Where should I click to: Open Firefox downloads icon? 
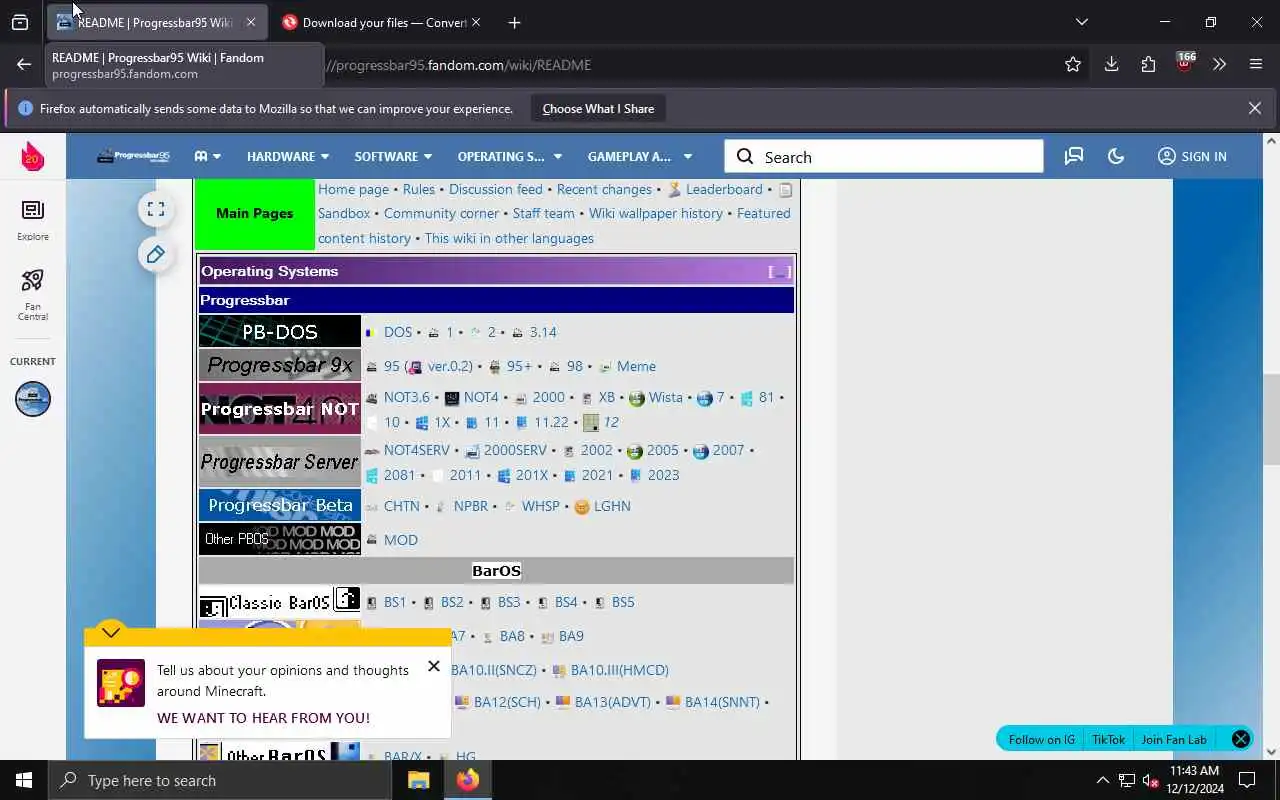(x=1111, y=64)
